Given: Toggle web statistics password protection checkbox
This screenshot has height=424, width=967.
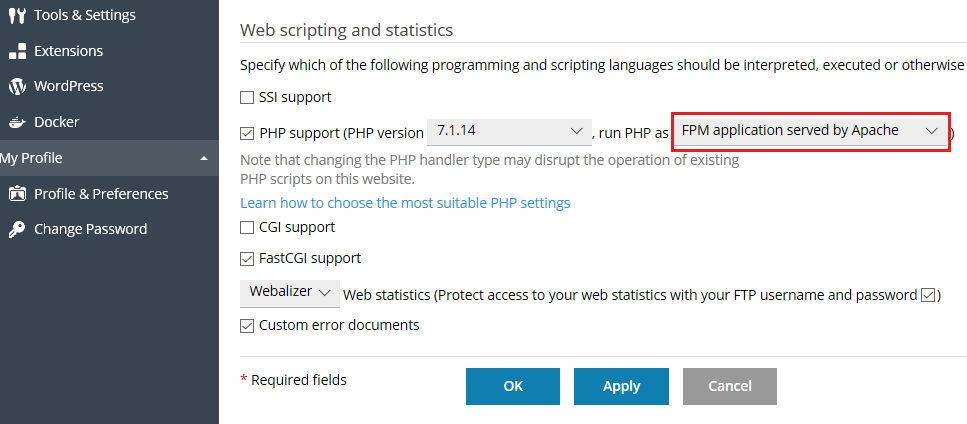Looking at the screenshot, I should (928, 295).
